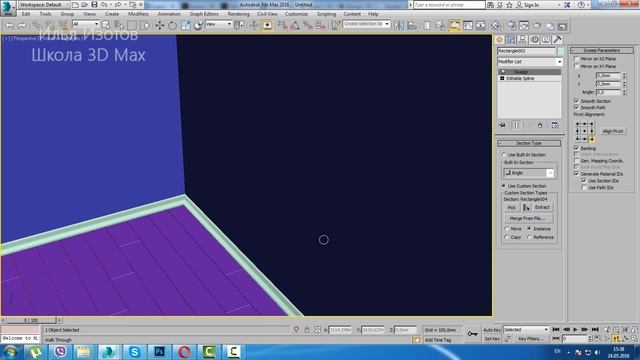The image size is (640, 360).
Task: Open the Hierarchy panel tab icon
Action: [522, 40]
